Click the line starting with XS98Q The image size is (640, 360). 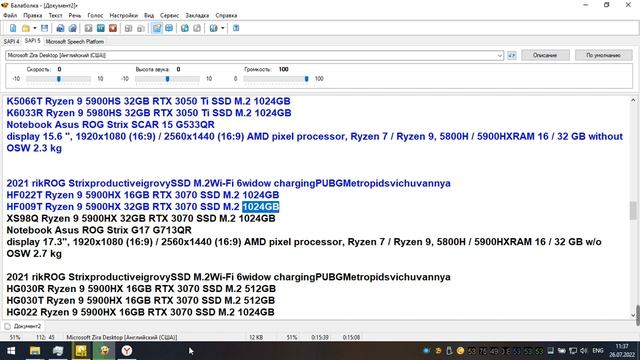coord(141,219)
